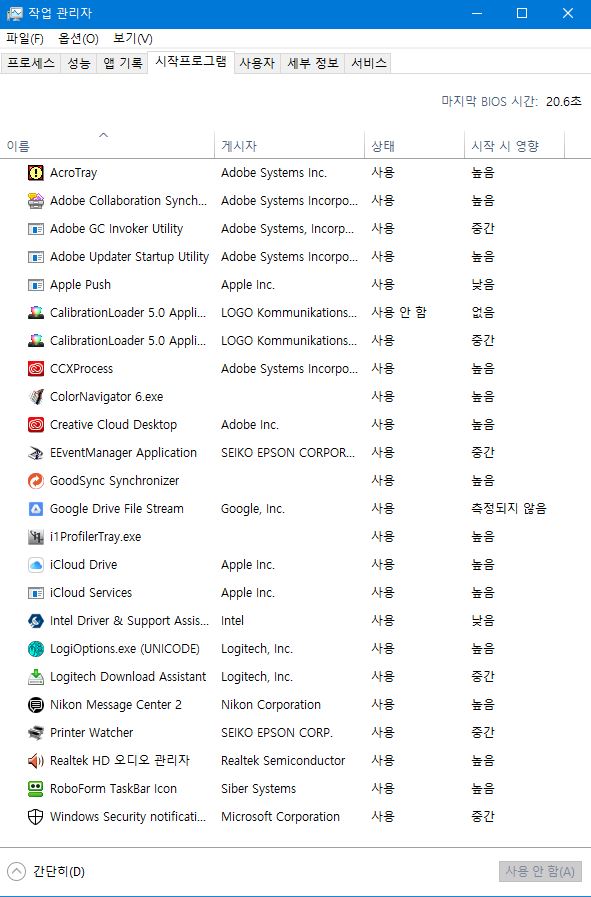Click the i1ProfilerTray.exe icon

tap(35, 537)
